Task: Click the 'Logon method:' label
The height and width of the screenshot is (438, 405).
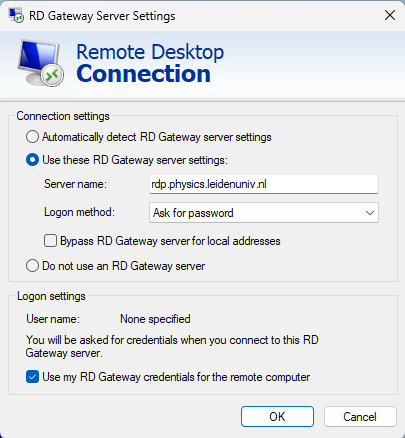Action: (79, 212)
